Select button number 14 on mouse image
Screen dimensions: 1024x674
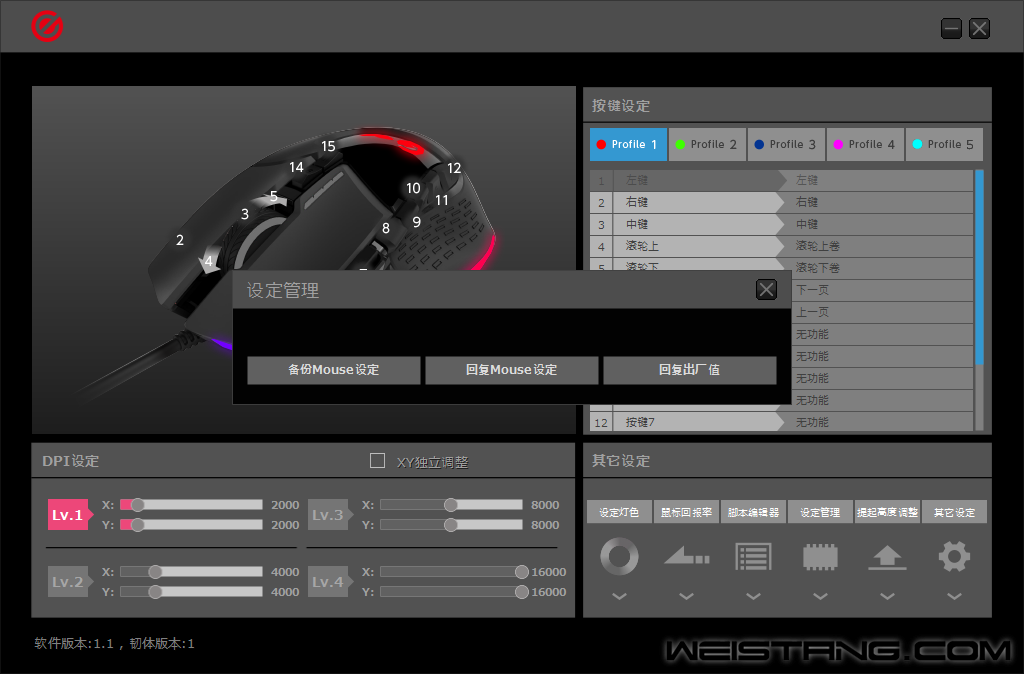[296, 167]
